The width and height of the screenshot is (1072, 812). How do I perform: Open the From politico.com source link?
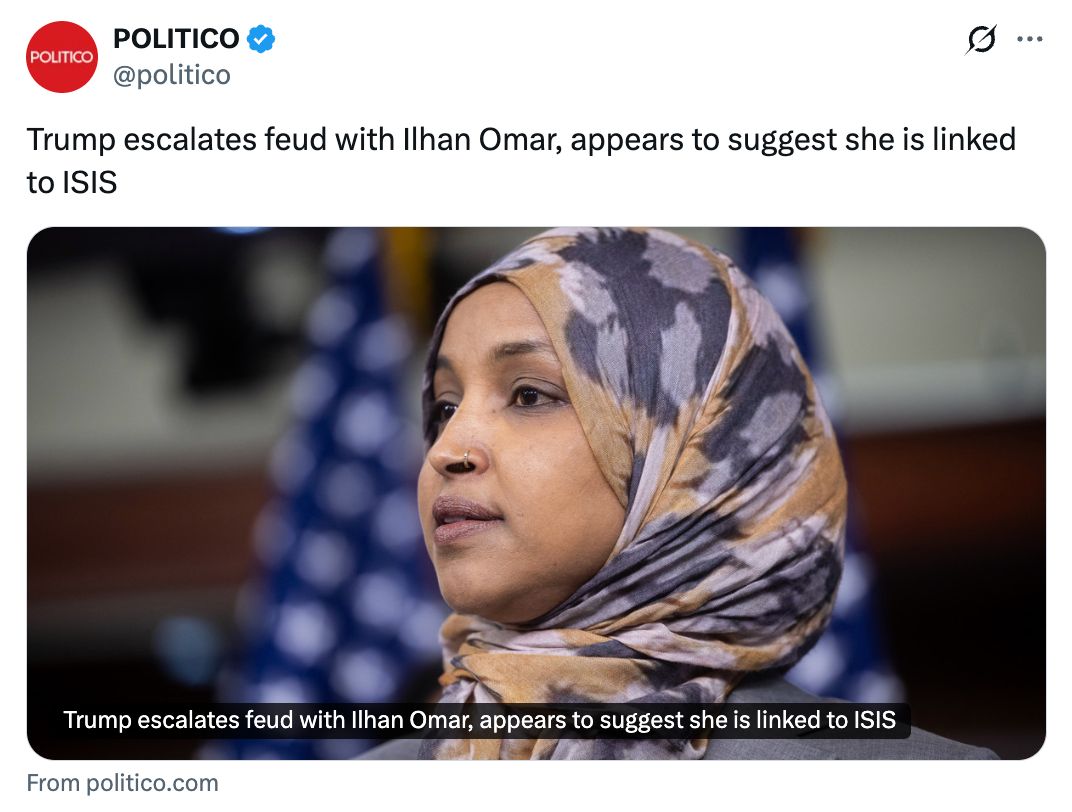(122, 783)
